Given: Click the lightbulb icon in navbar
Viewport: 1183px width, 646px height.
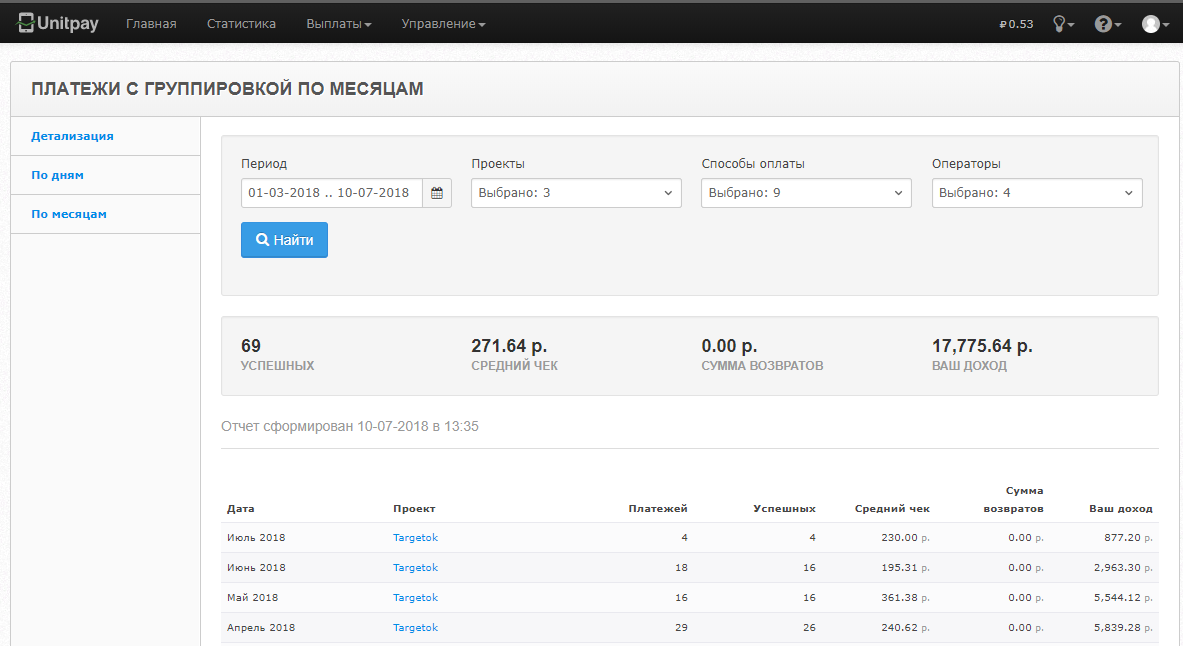Looking at the screenshot, I should [1062, 24].
